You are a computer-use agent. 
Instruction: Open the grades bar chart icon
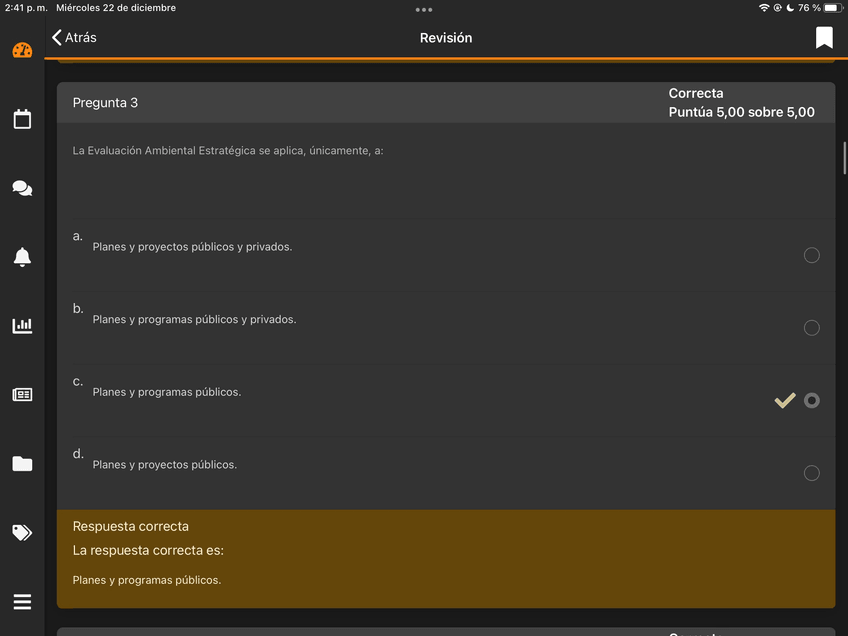(x=22, y=326)
